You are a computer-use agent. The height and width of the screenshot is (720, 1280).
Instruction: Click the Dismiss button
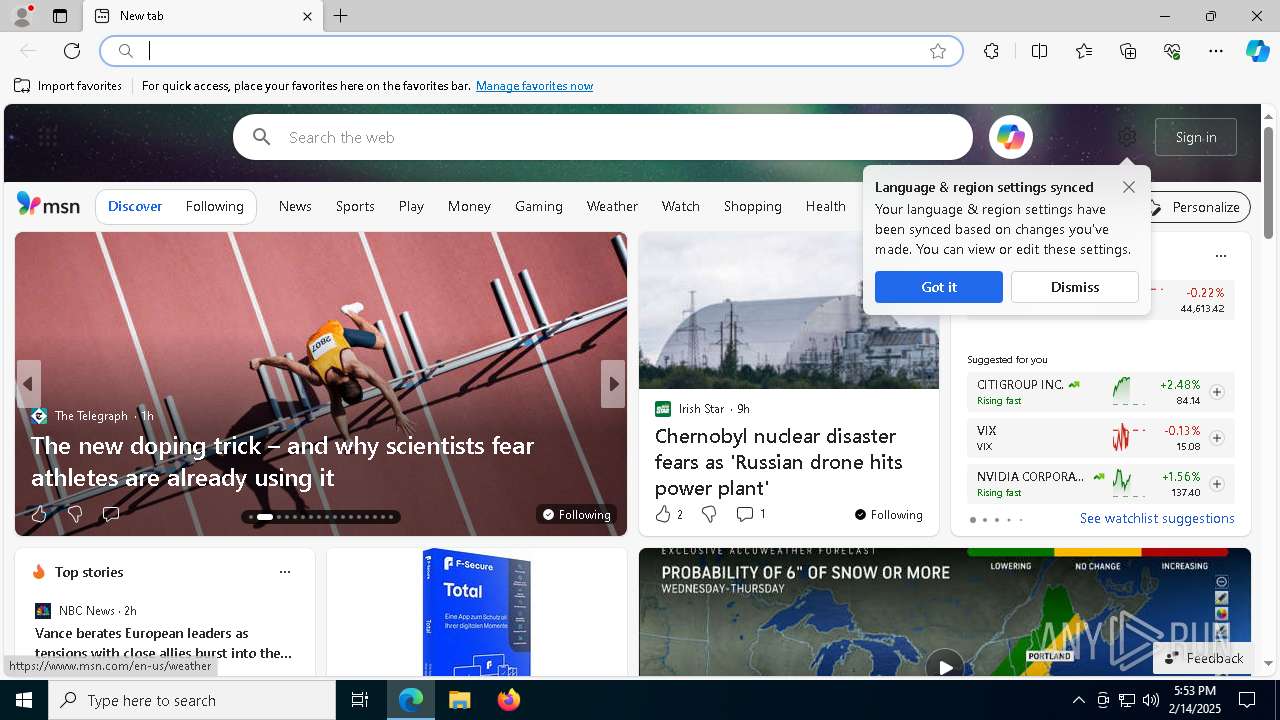click(x=1075, y=287)
